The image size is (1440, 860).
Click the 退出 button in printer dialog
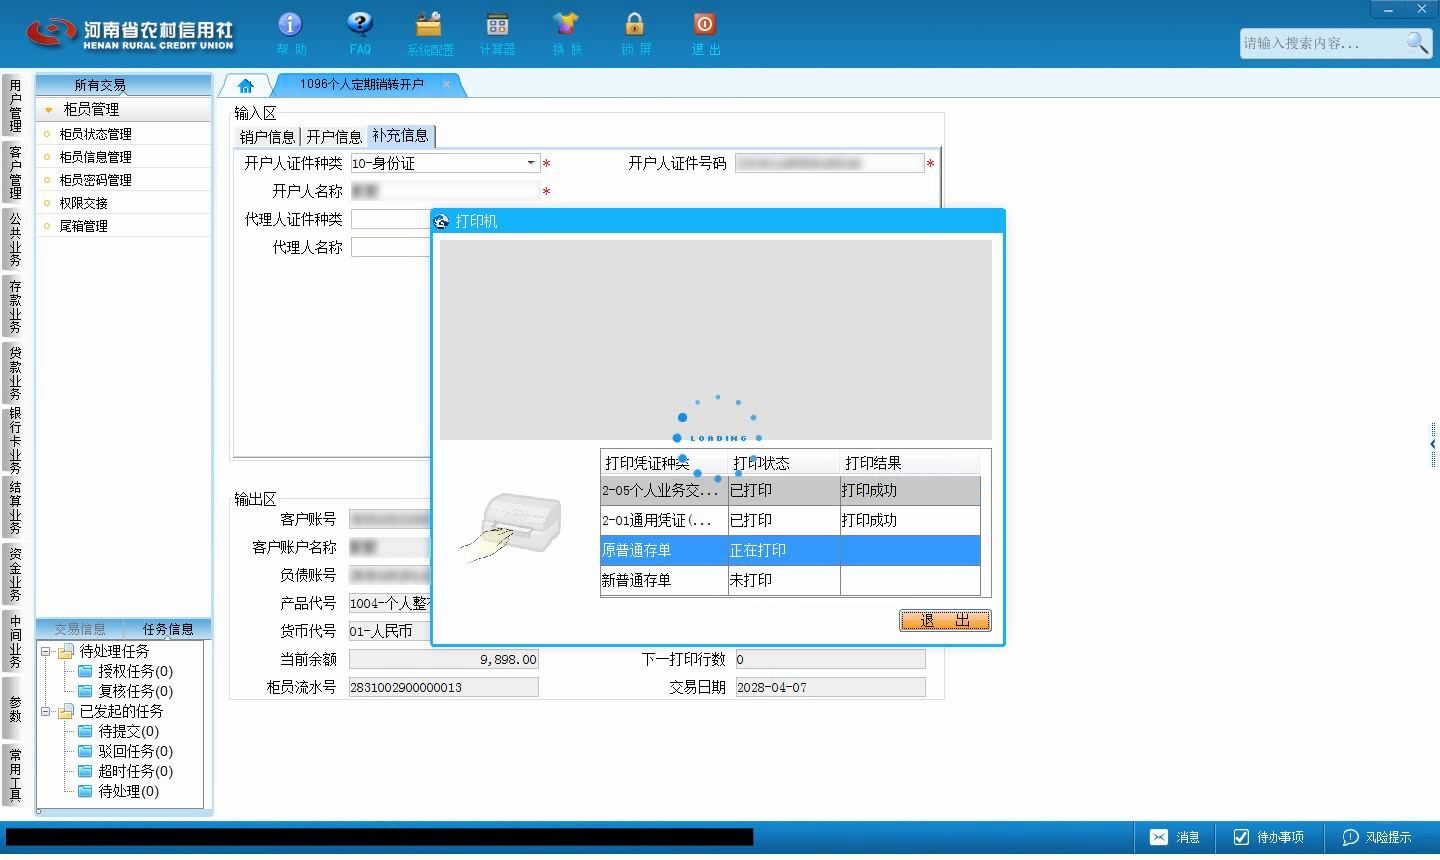click(945, 621)
